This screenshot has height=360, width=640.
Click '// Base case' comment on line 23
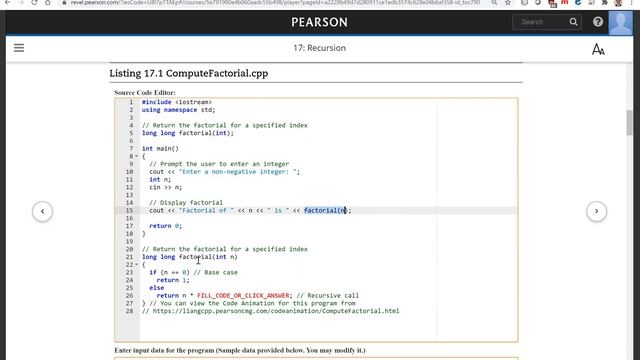click(x=216, y=273)
